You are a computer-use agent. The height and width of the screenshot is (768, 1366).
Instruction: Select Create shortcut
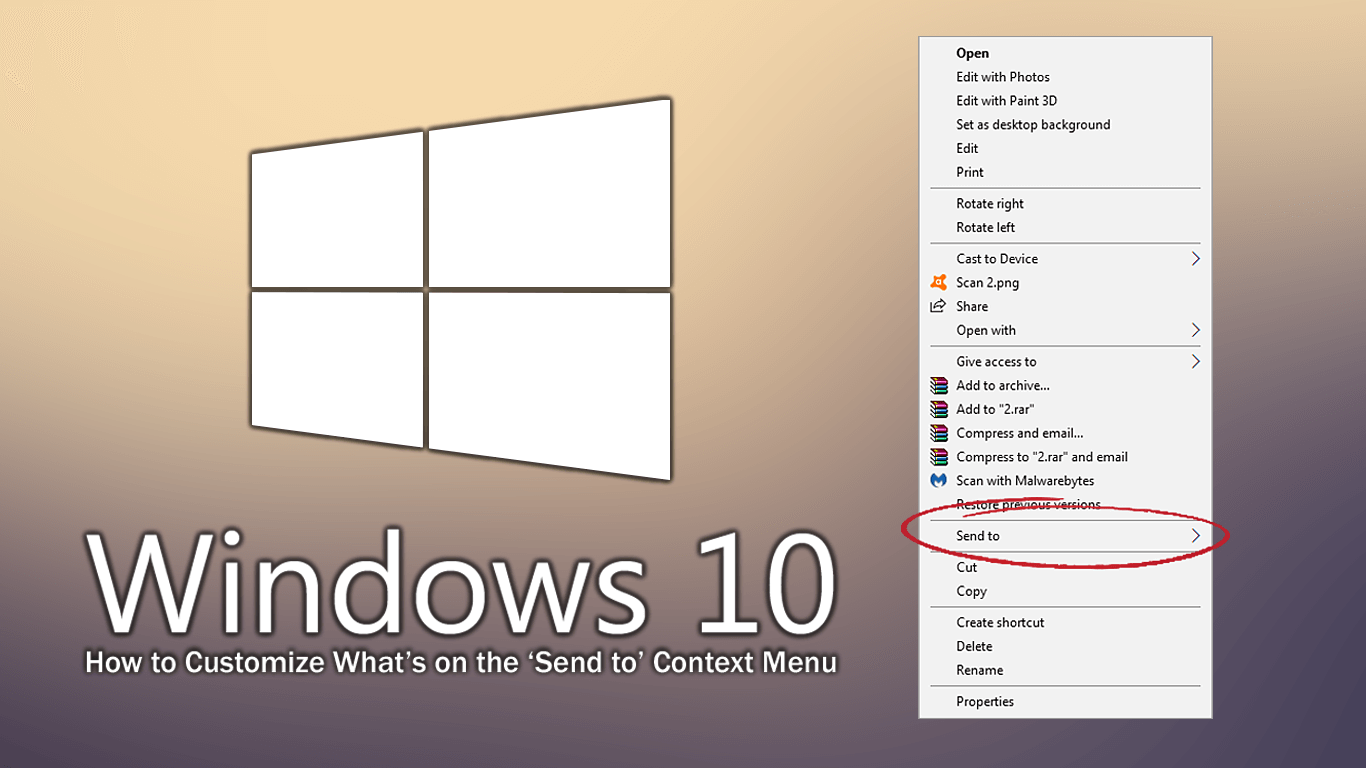click(x=1000, y=622)
